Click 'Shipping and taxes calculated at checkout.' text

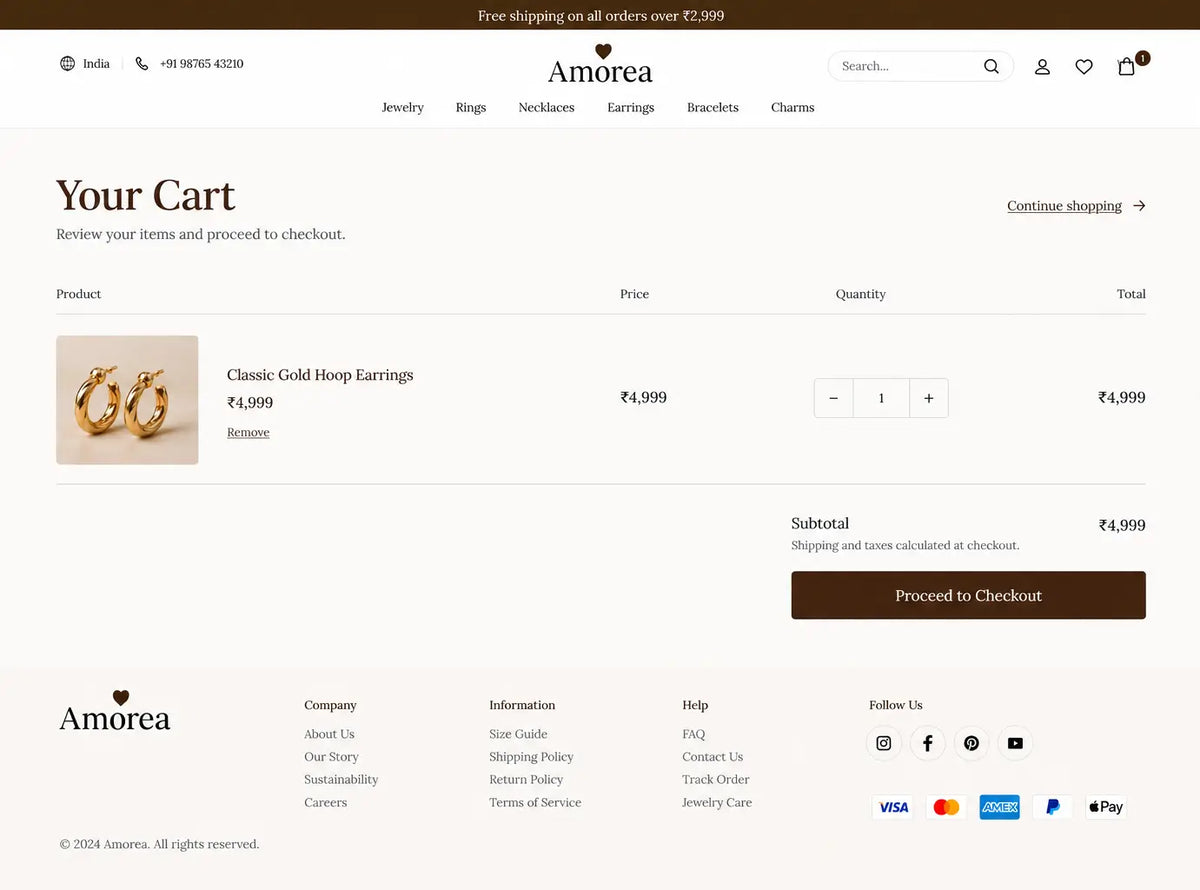(x=905, y=546)
